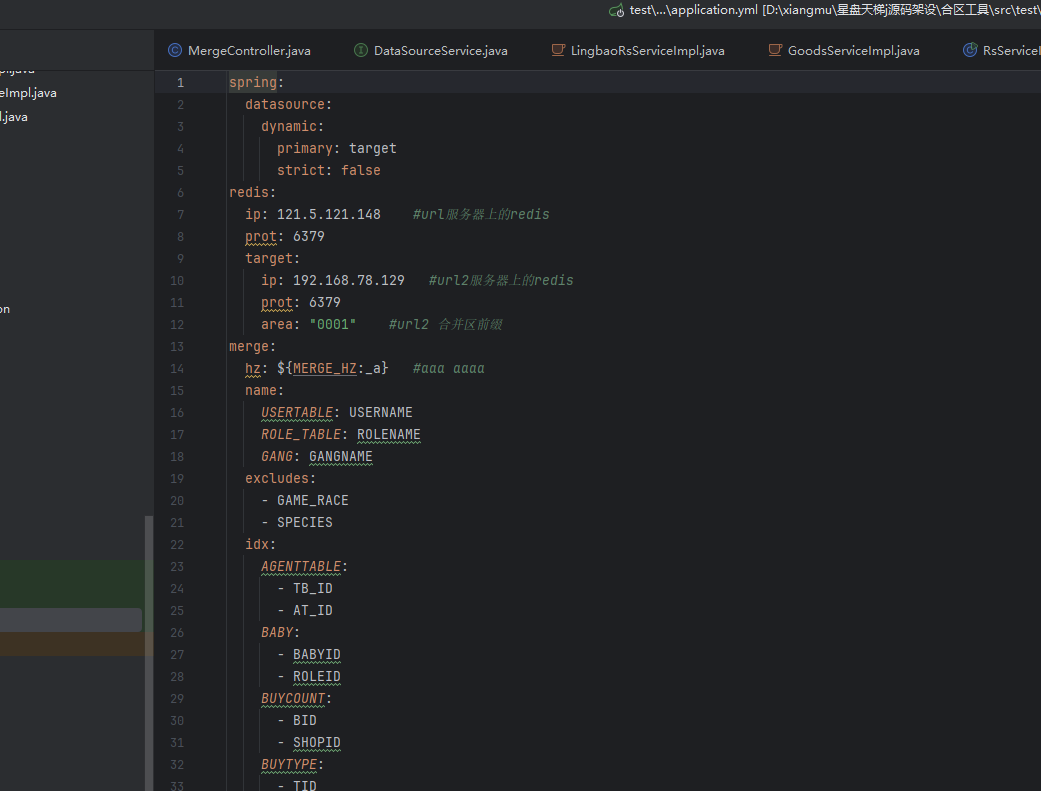Click the IP value 192.168.78.129
The height and width of the screenshot is (791, 1041).
[349, 280]
